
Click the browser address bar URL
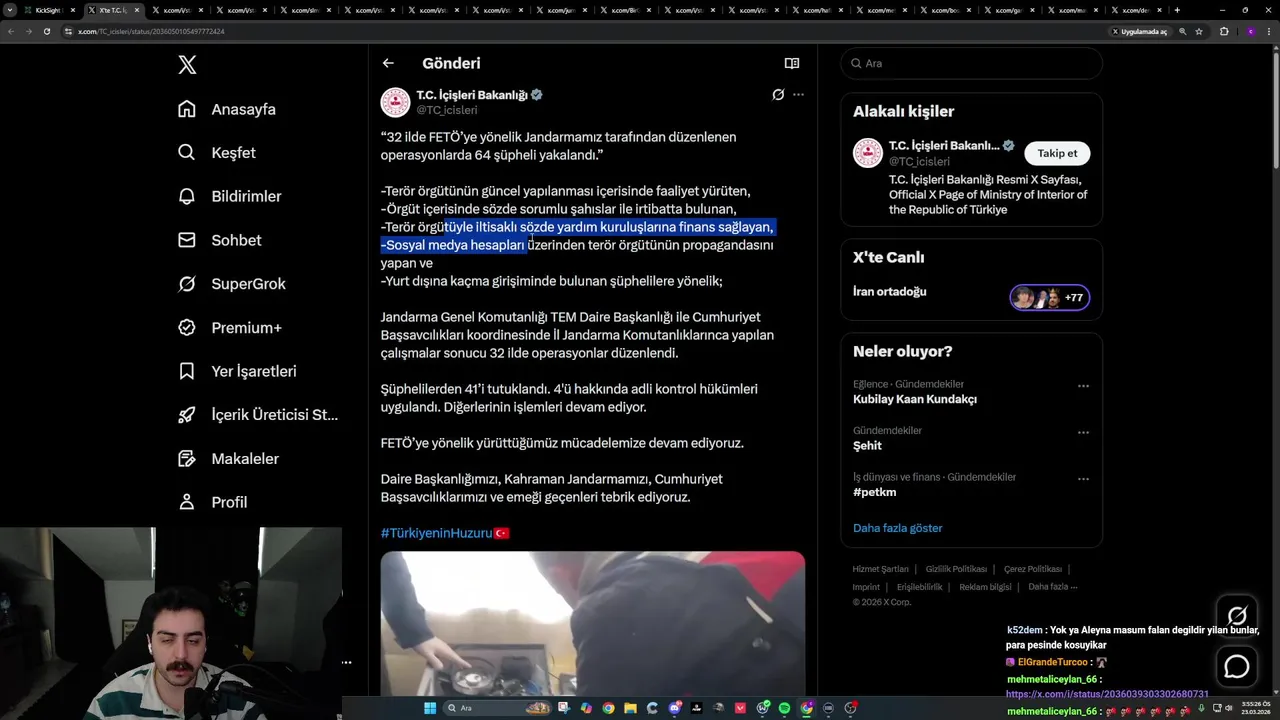point(150,31)
